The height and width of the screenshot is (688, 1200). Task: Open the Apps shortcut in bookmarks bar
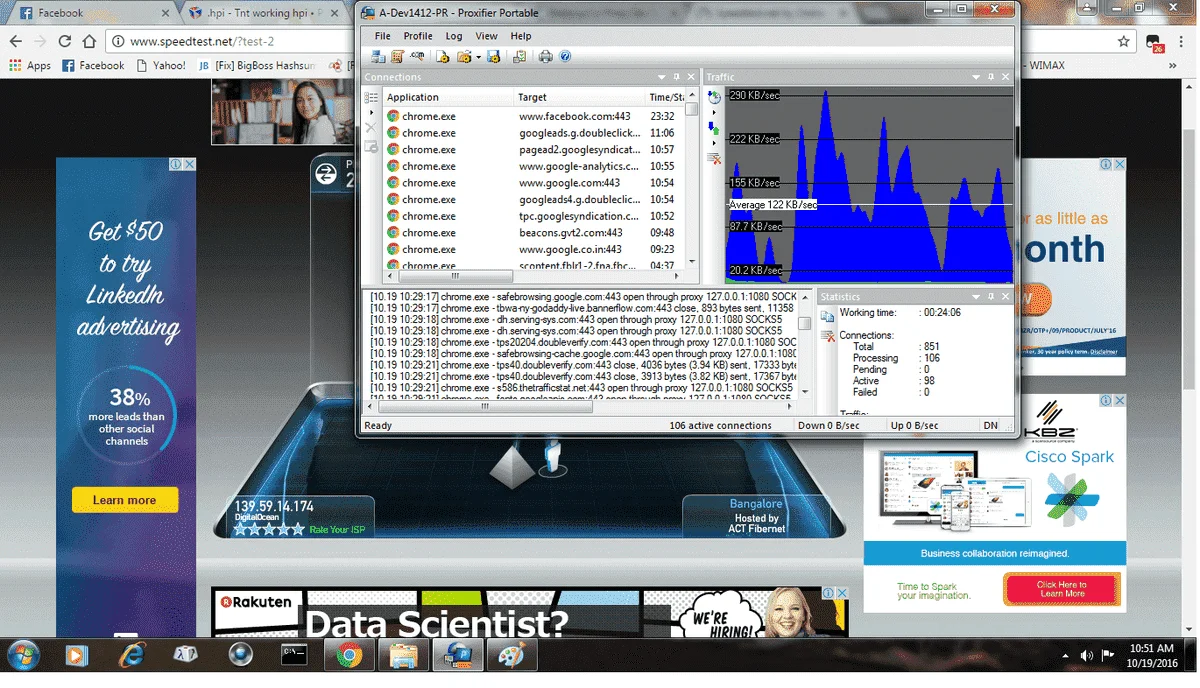tap(30, 66)
